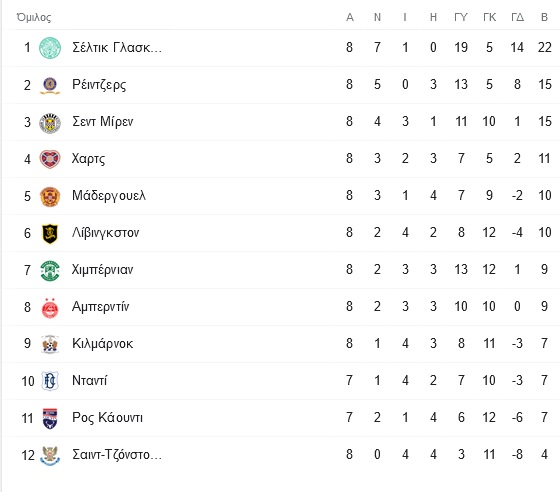The height and width of the screenshot is (492, 560).
Task: Select the Hibernian green crest
Action: coord(50,270)
